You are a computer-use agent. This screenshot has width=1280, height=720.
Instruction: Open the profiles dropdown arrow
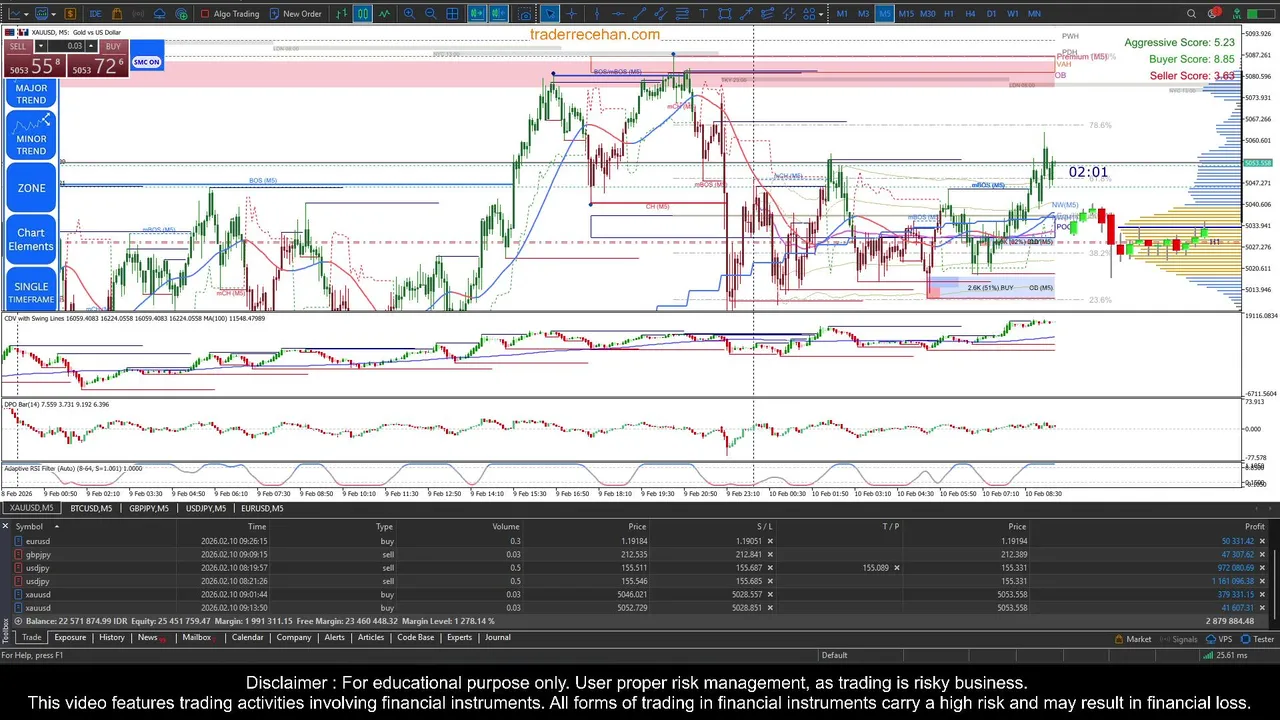point(53,14)
